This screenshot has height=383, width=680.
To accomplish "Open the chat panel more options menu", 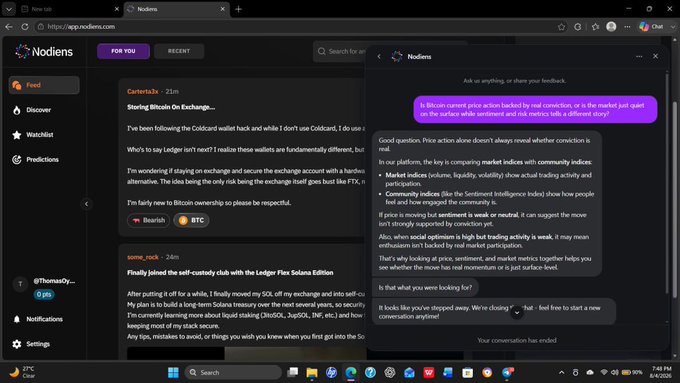I will [639, 56].
